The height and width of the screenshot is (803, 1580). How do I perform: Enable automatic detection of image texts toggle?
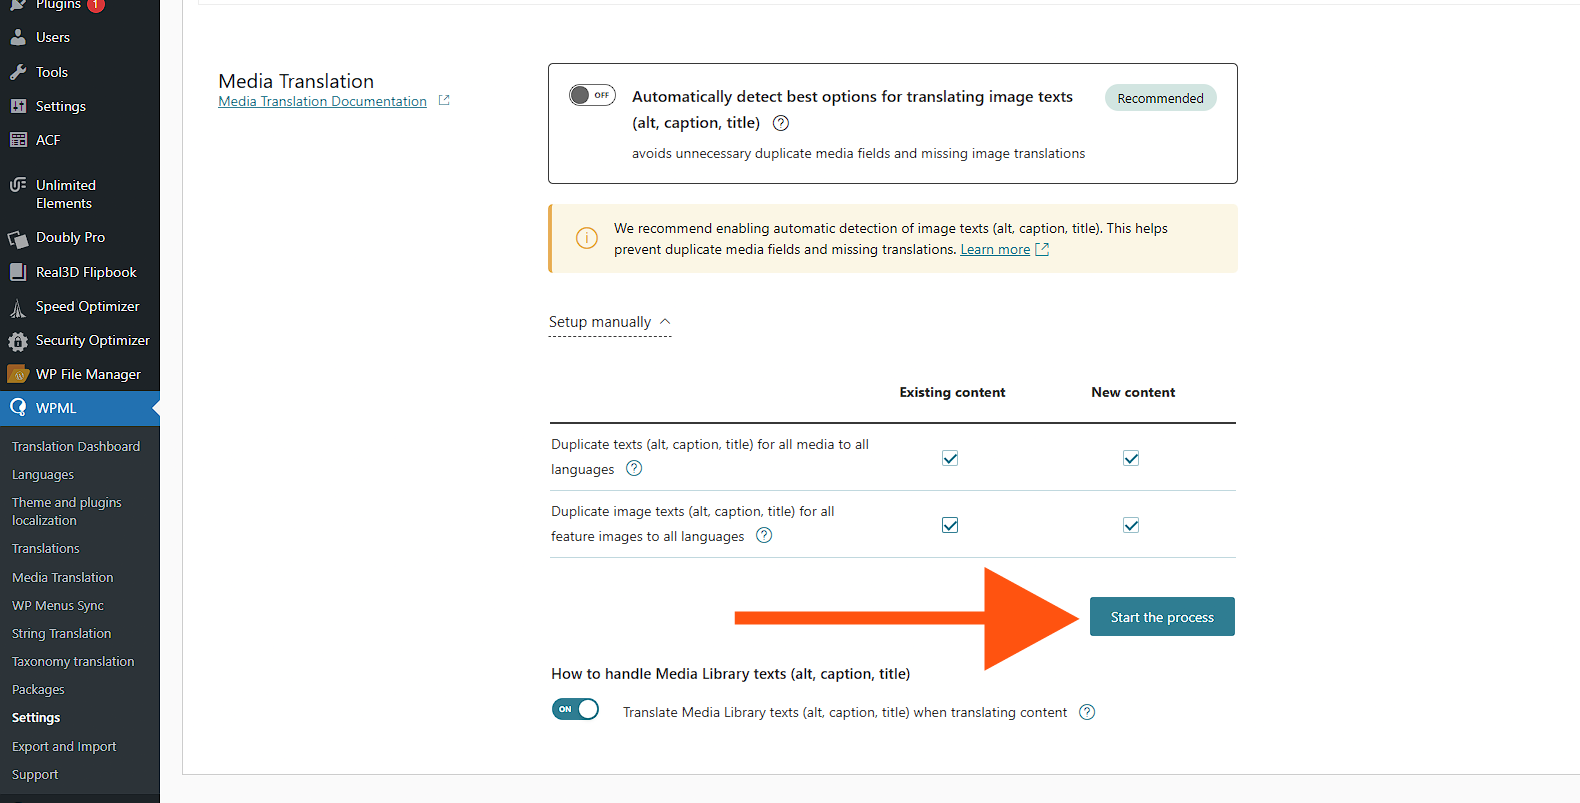click(x=592, y=95)
